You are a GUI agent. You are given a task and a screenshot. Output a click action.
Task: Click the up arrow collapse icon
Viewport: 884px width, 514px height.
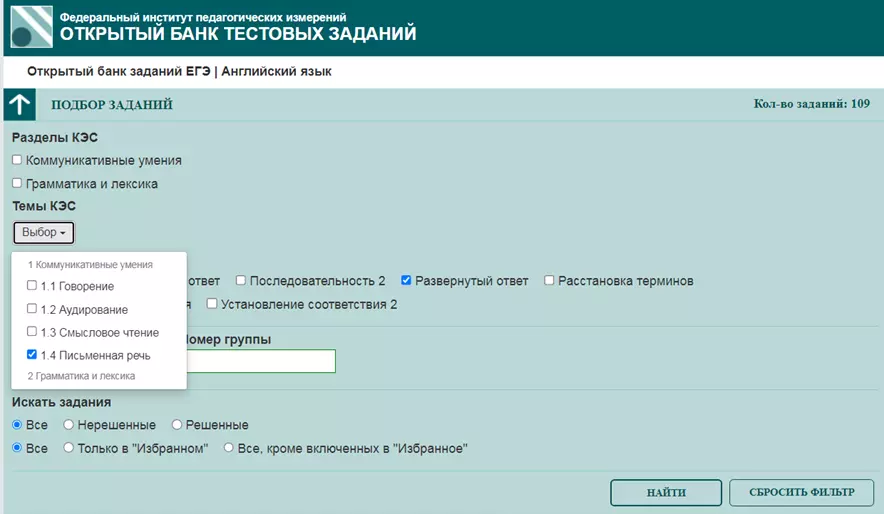(x=20, y=105)
